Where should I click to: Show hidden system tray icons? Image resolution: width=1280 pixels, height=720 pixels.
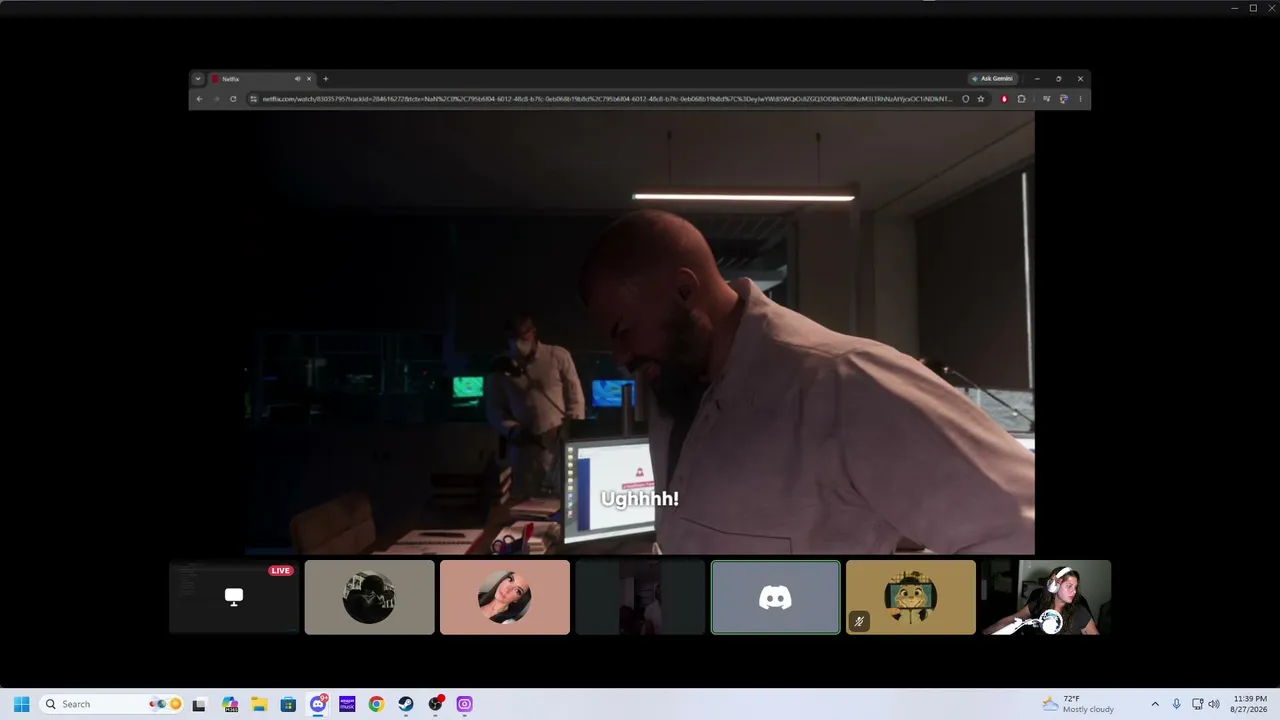[x=1155, y=704]
